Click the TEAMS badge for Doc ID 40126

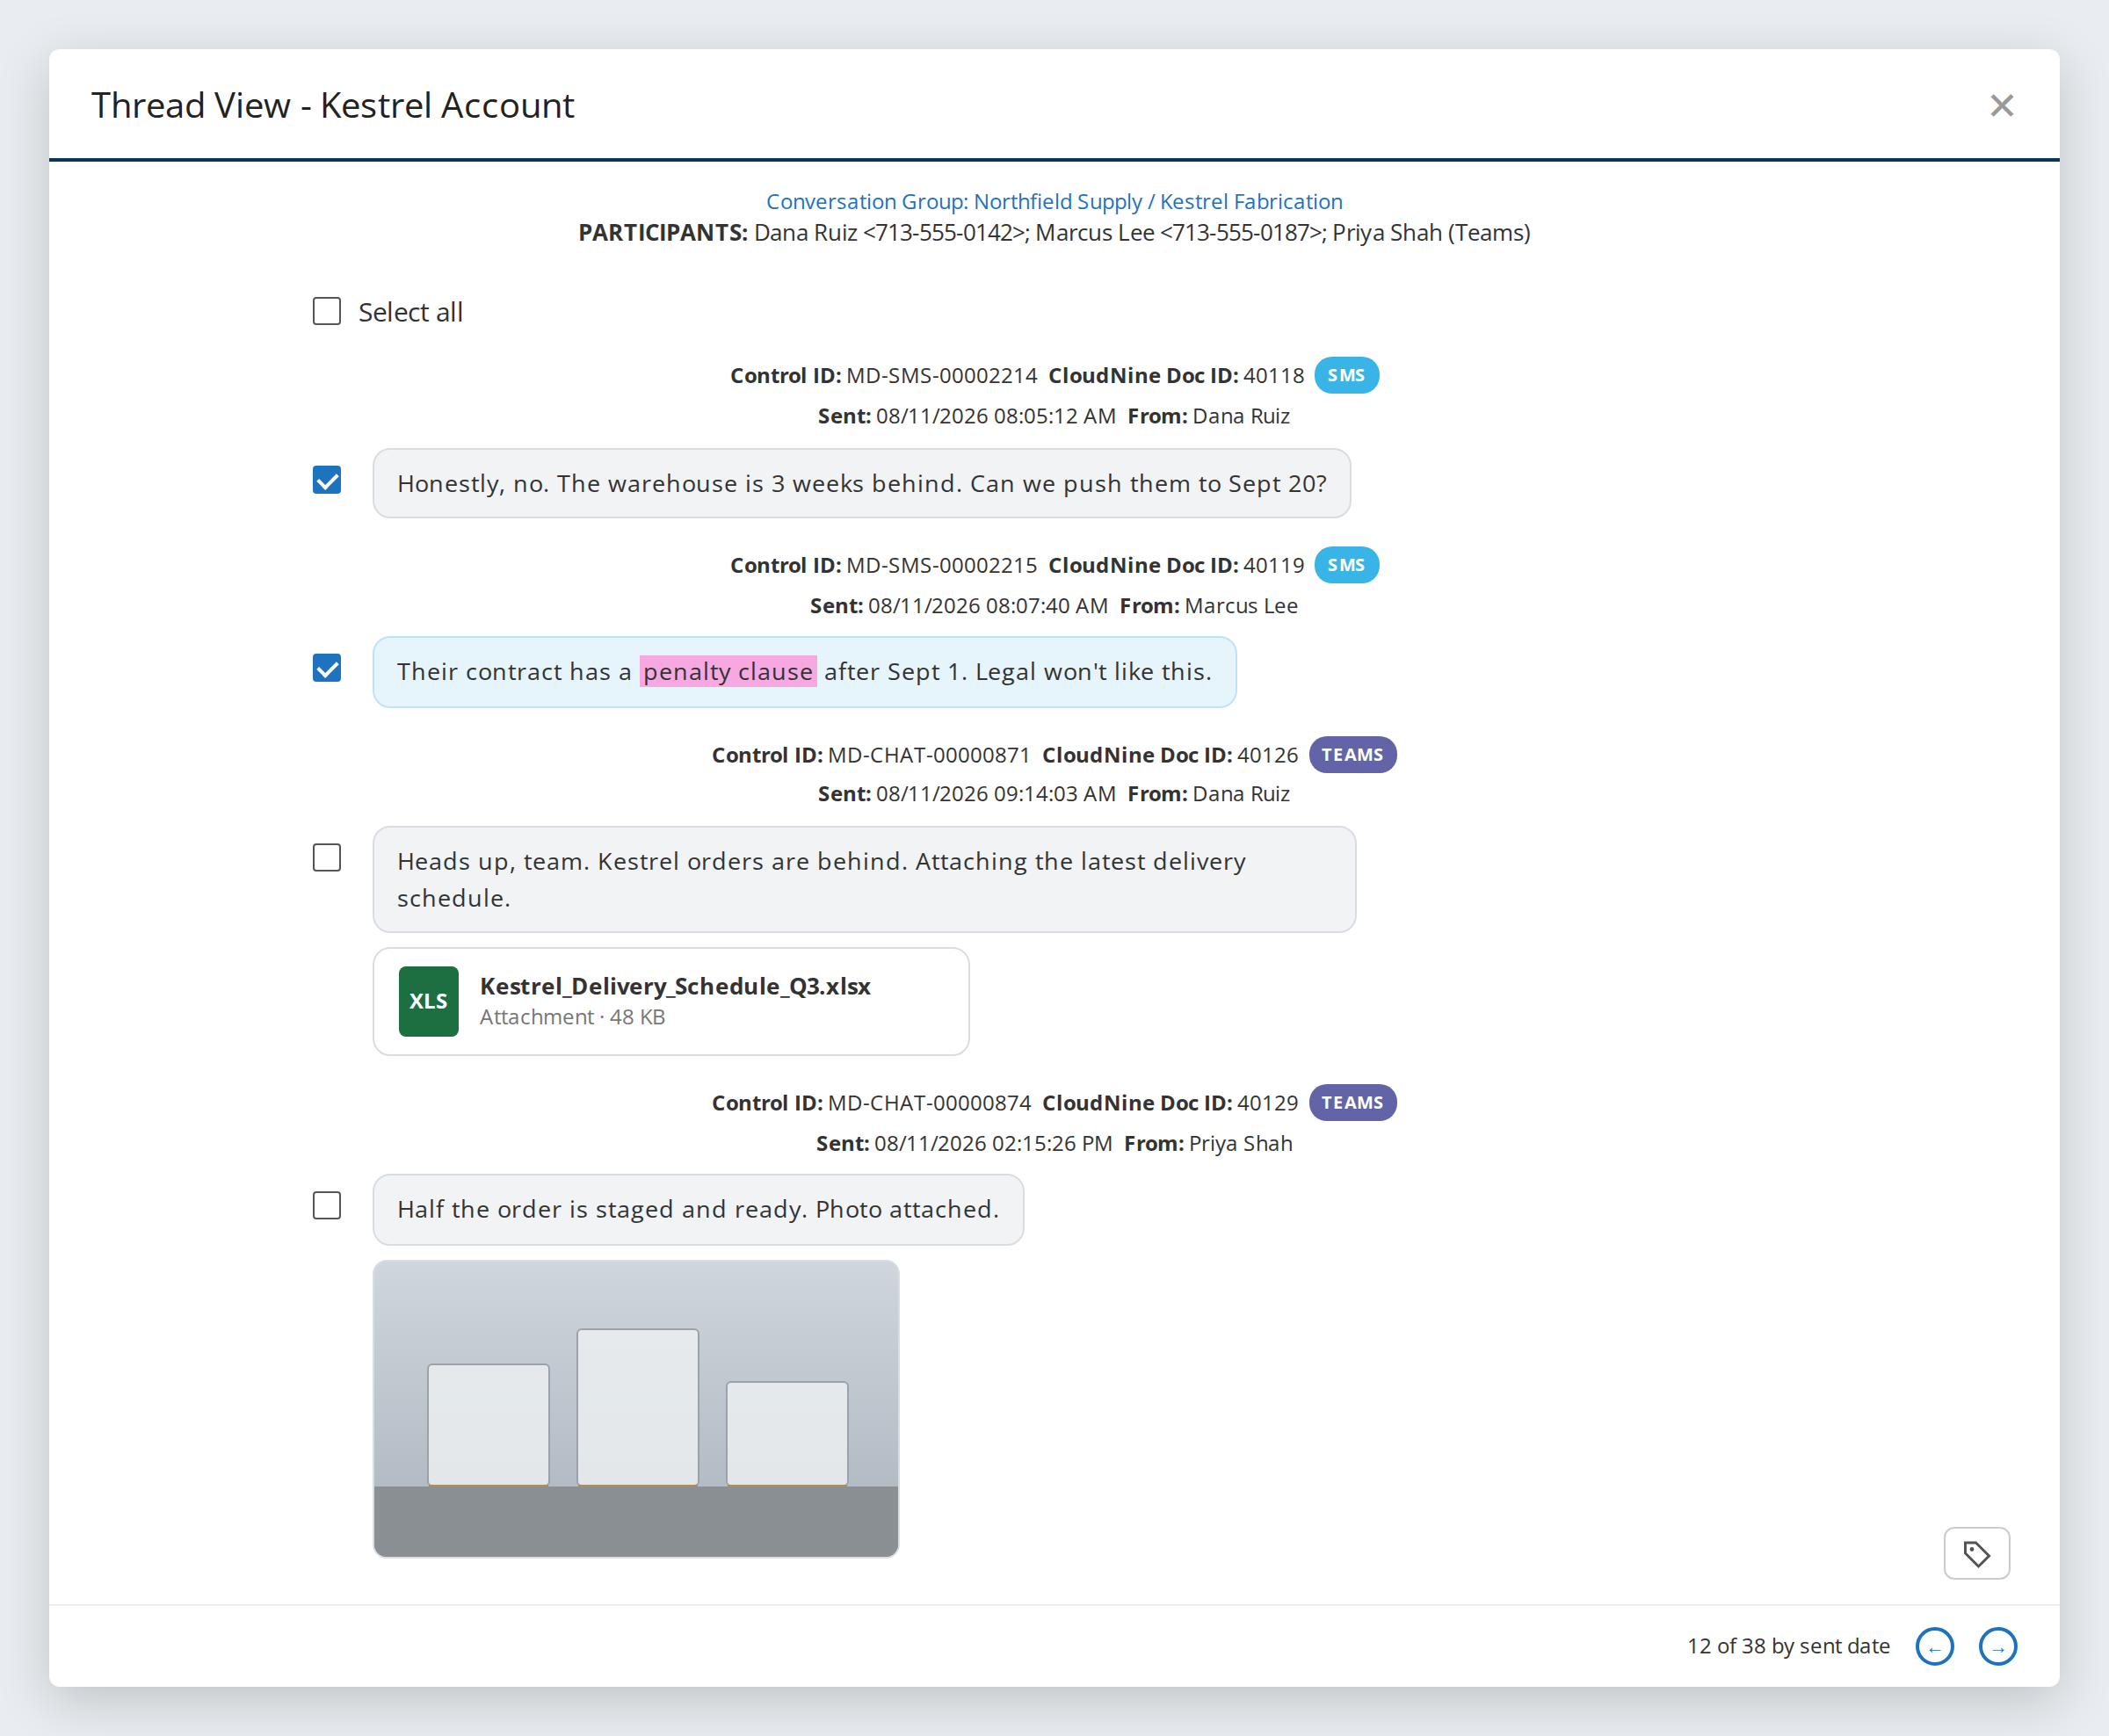click(x=1352, y=755)
